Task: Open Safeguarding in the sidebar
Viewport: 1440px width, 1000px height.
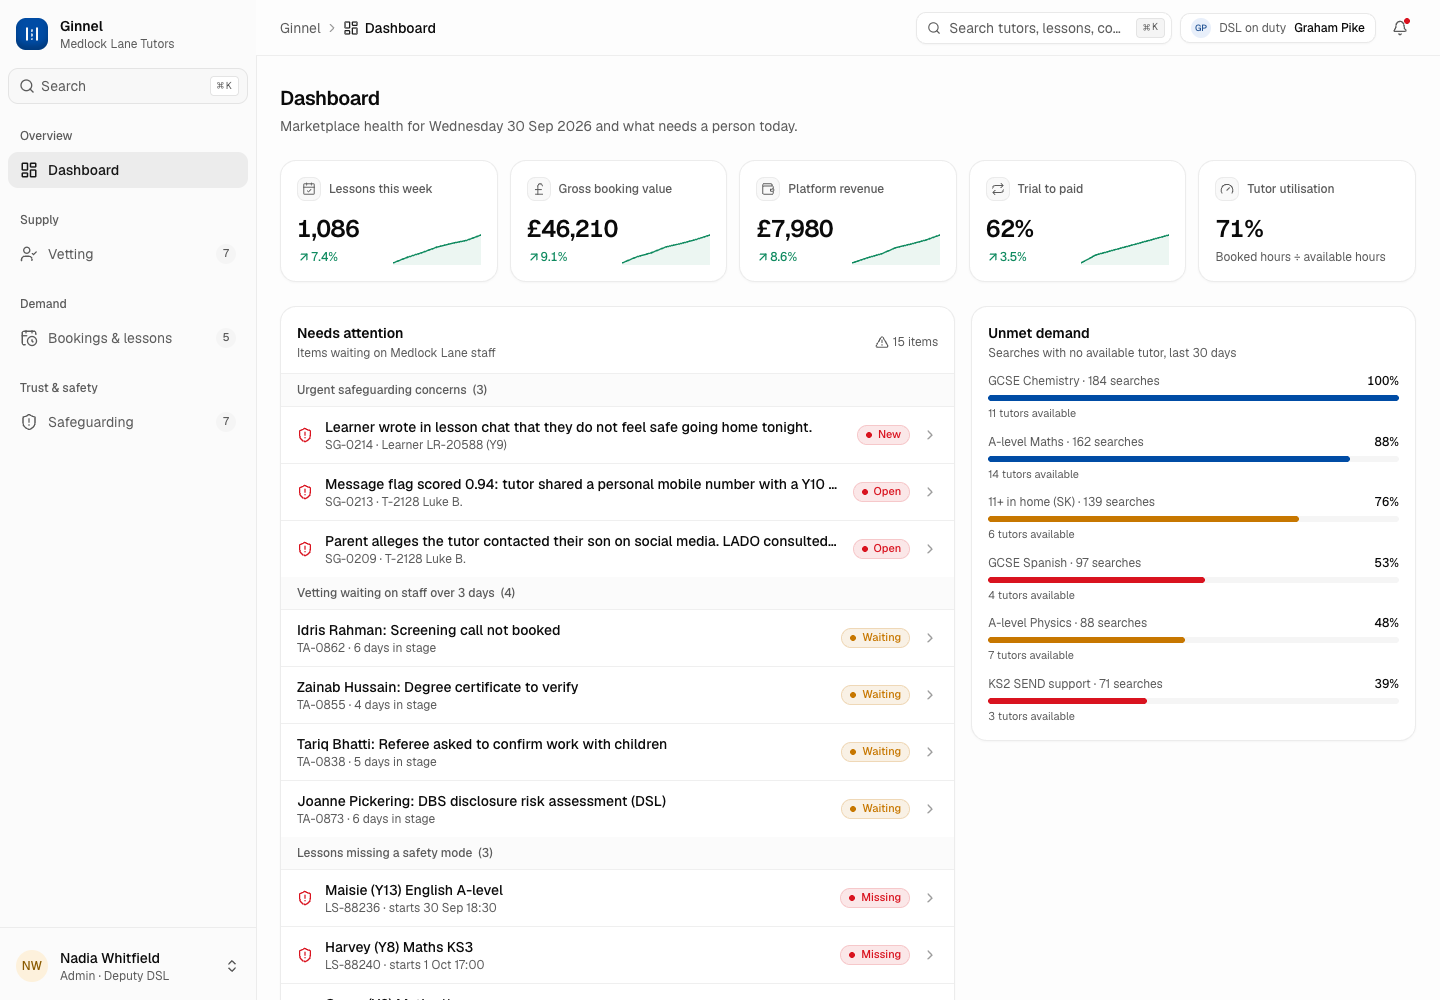Action: coord(128,422)
